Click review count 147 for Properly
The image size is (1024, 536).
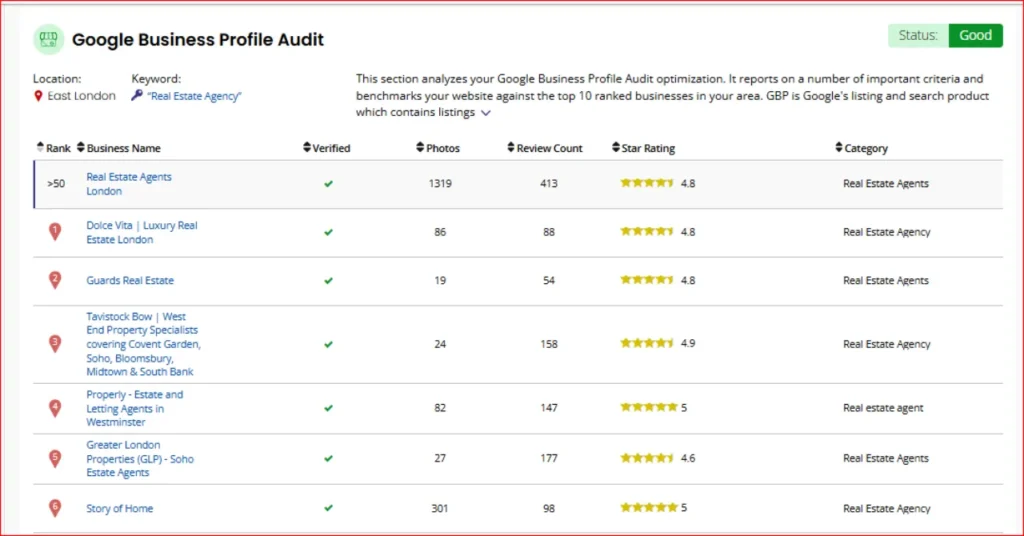pos(549,408)
